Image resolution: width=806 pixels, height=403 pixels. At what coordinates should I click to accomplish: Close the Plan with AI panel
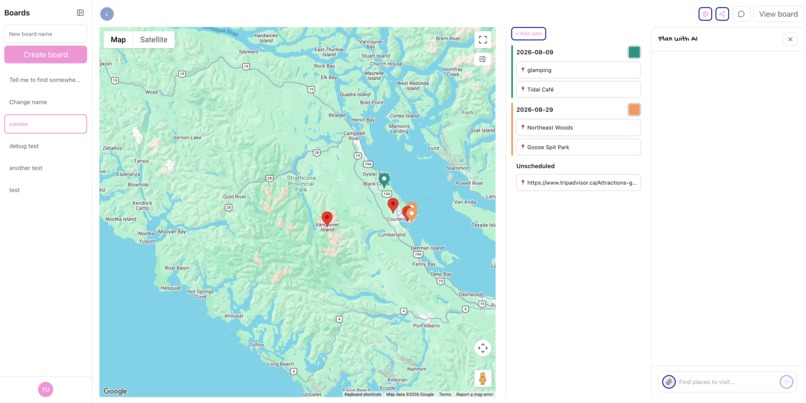point(790,39)
